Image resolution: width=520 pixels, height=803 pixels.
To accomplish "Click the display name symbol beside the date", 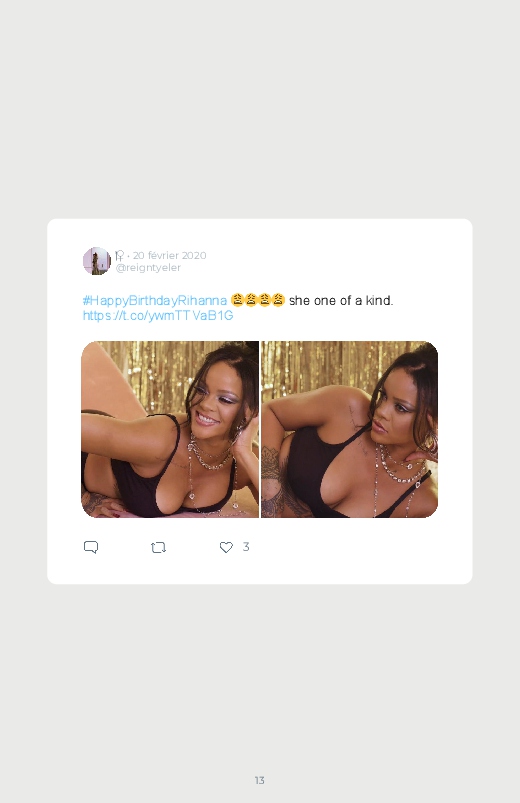I will (x=119, y=255).
